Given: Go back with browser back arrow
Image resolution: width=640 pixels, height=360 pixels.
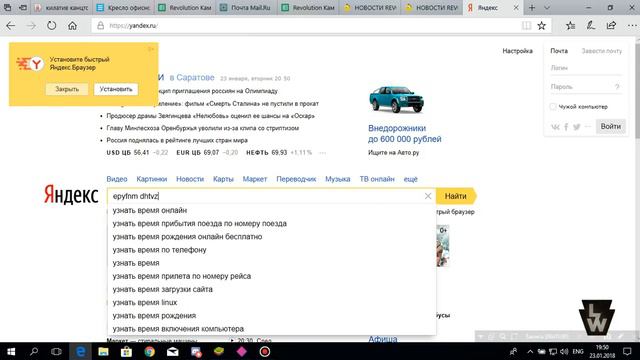Looking at the screenshot, I should coord(11,26).
